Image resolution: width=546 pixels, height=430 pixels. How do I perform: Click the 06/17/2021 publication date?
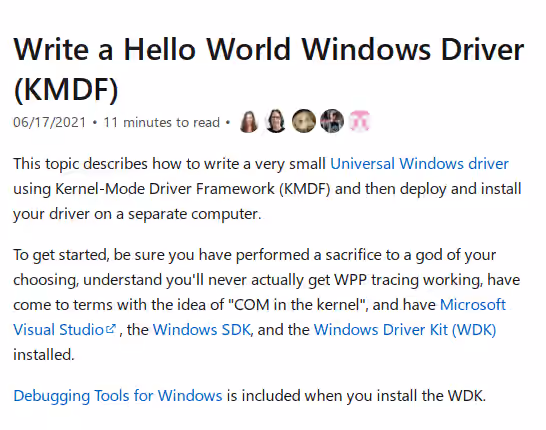49,123
